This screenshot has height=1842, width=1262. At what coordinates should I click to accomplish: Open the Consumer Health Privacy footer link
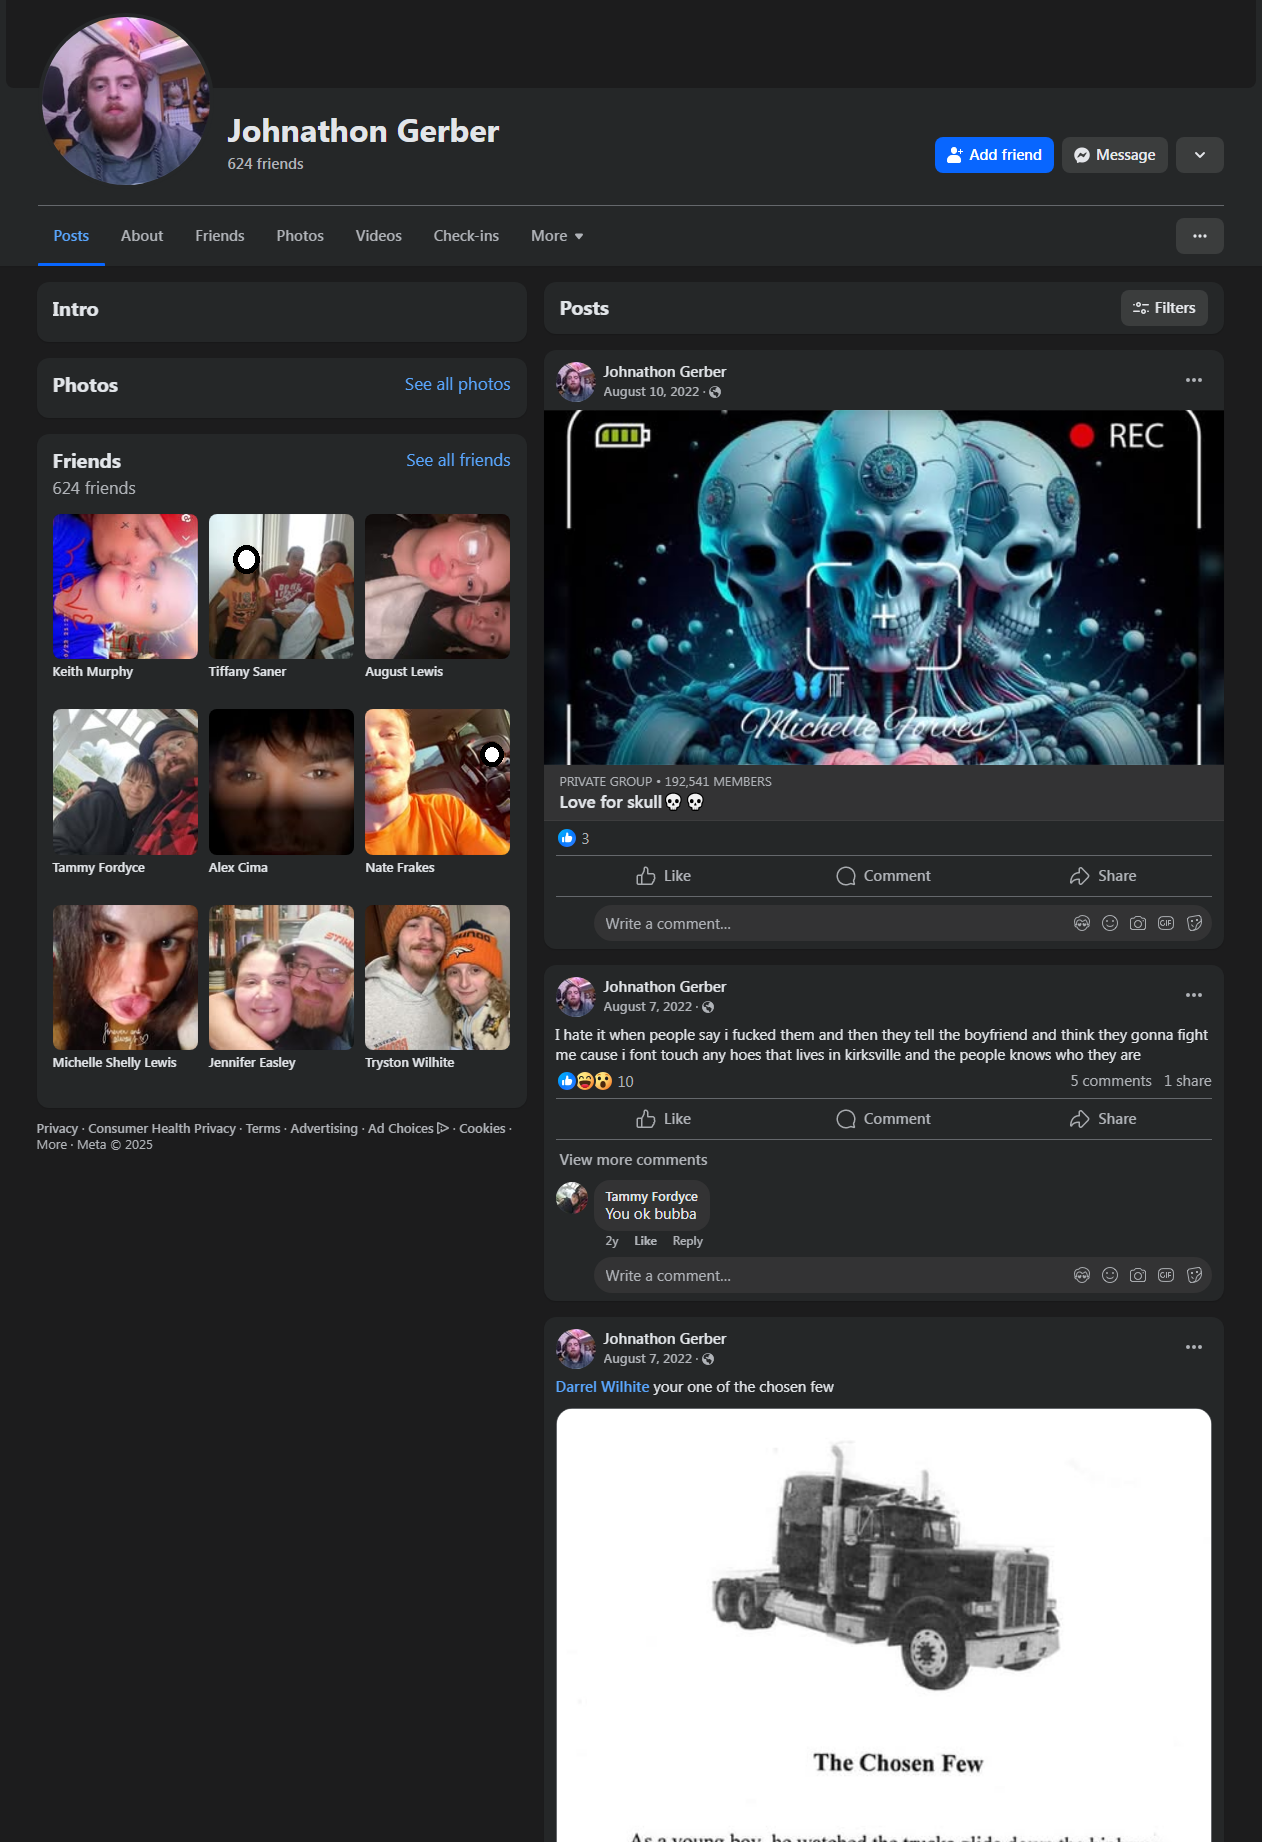(162, 1128)
